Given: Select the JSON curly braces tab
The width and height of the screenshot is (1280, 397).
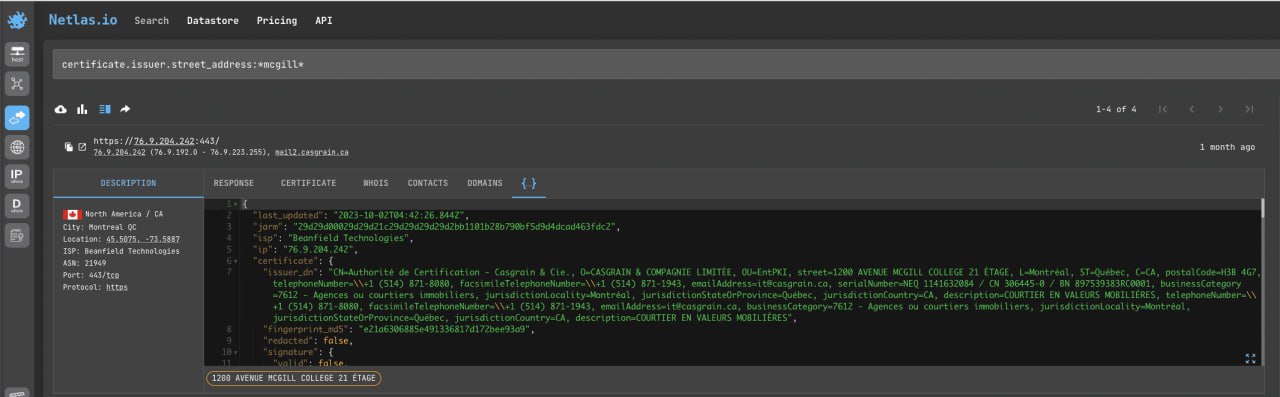Looking at the screenshot, I should point(529,183).
